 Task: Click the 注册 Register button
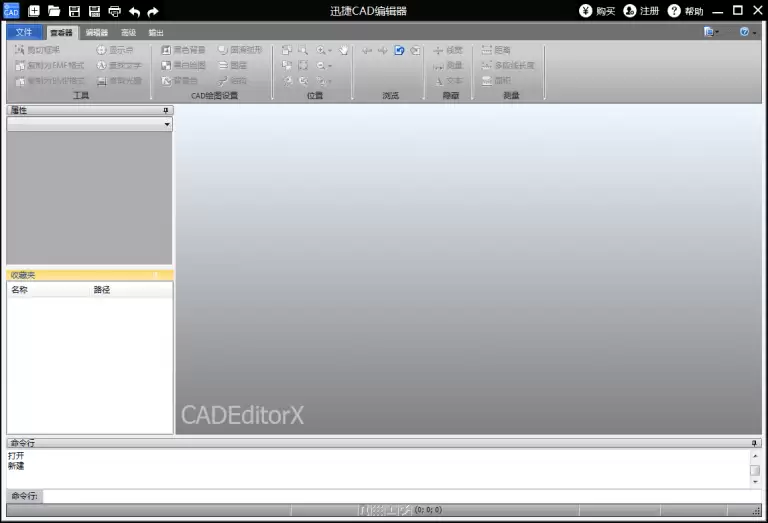[x=641, y=11]
